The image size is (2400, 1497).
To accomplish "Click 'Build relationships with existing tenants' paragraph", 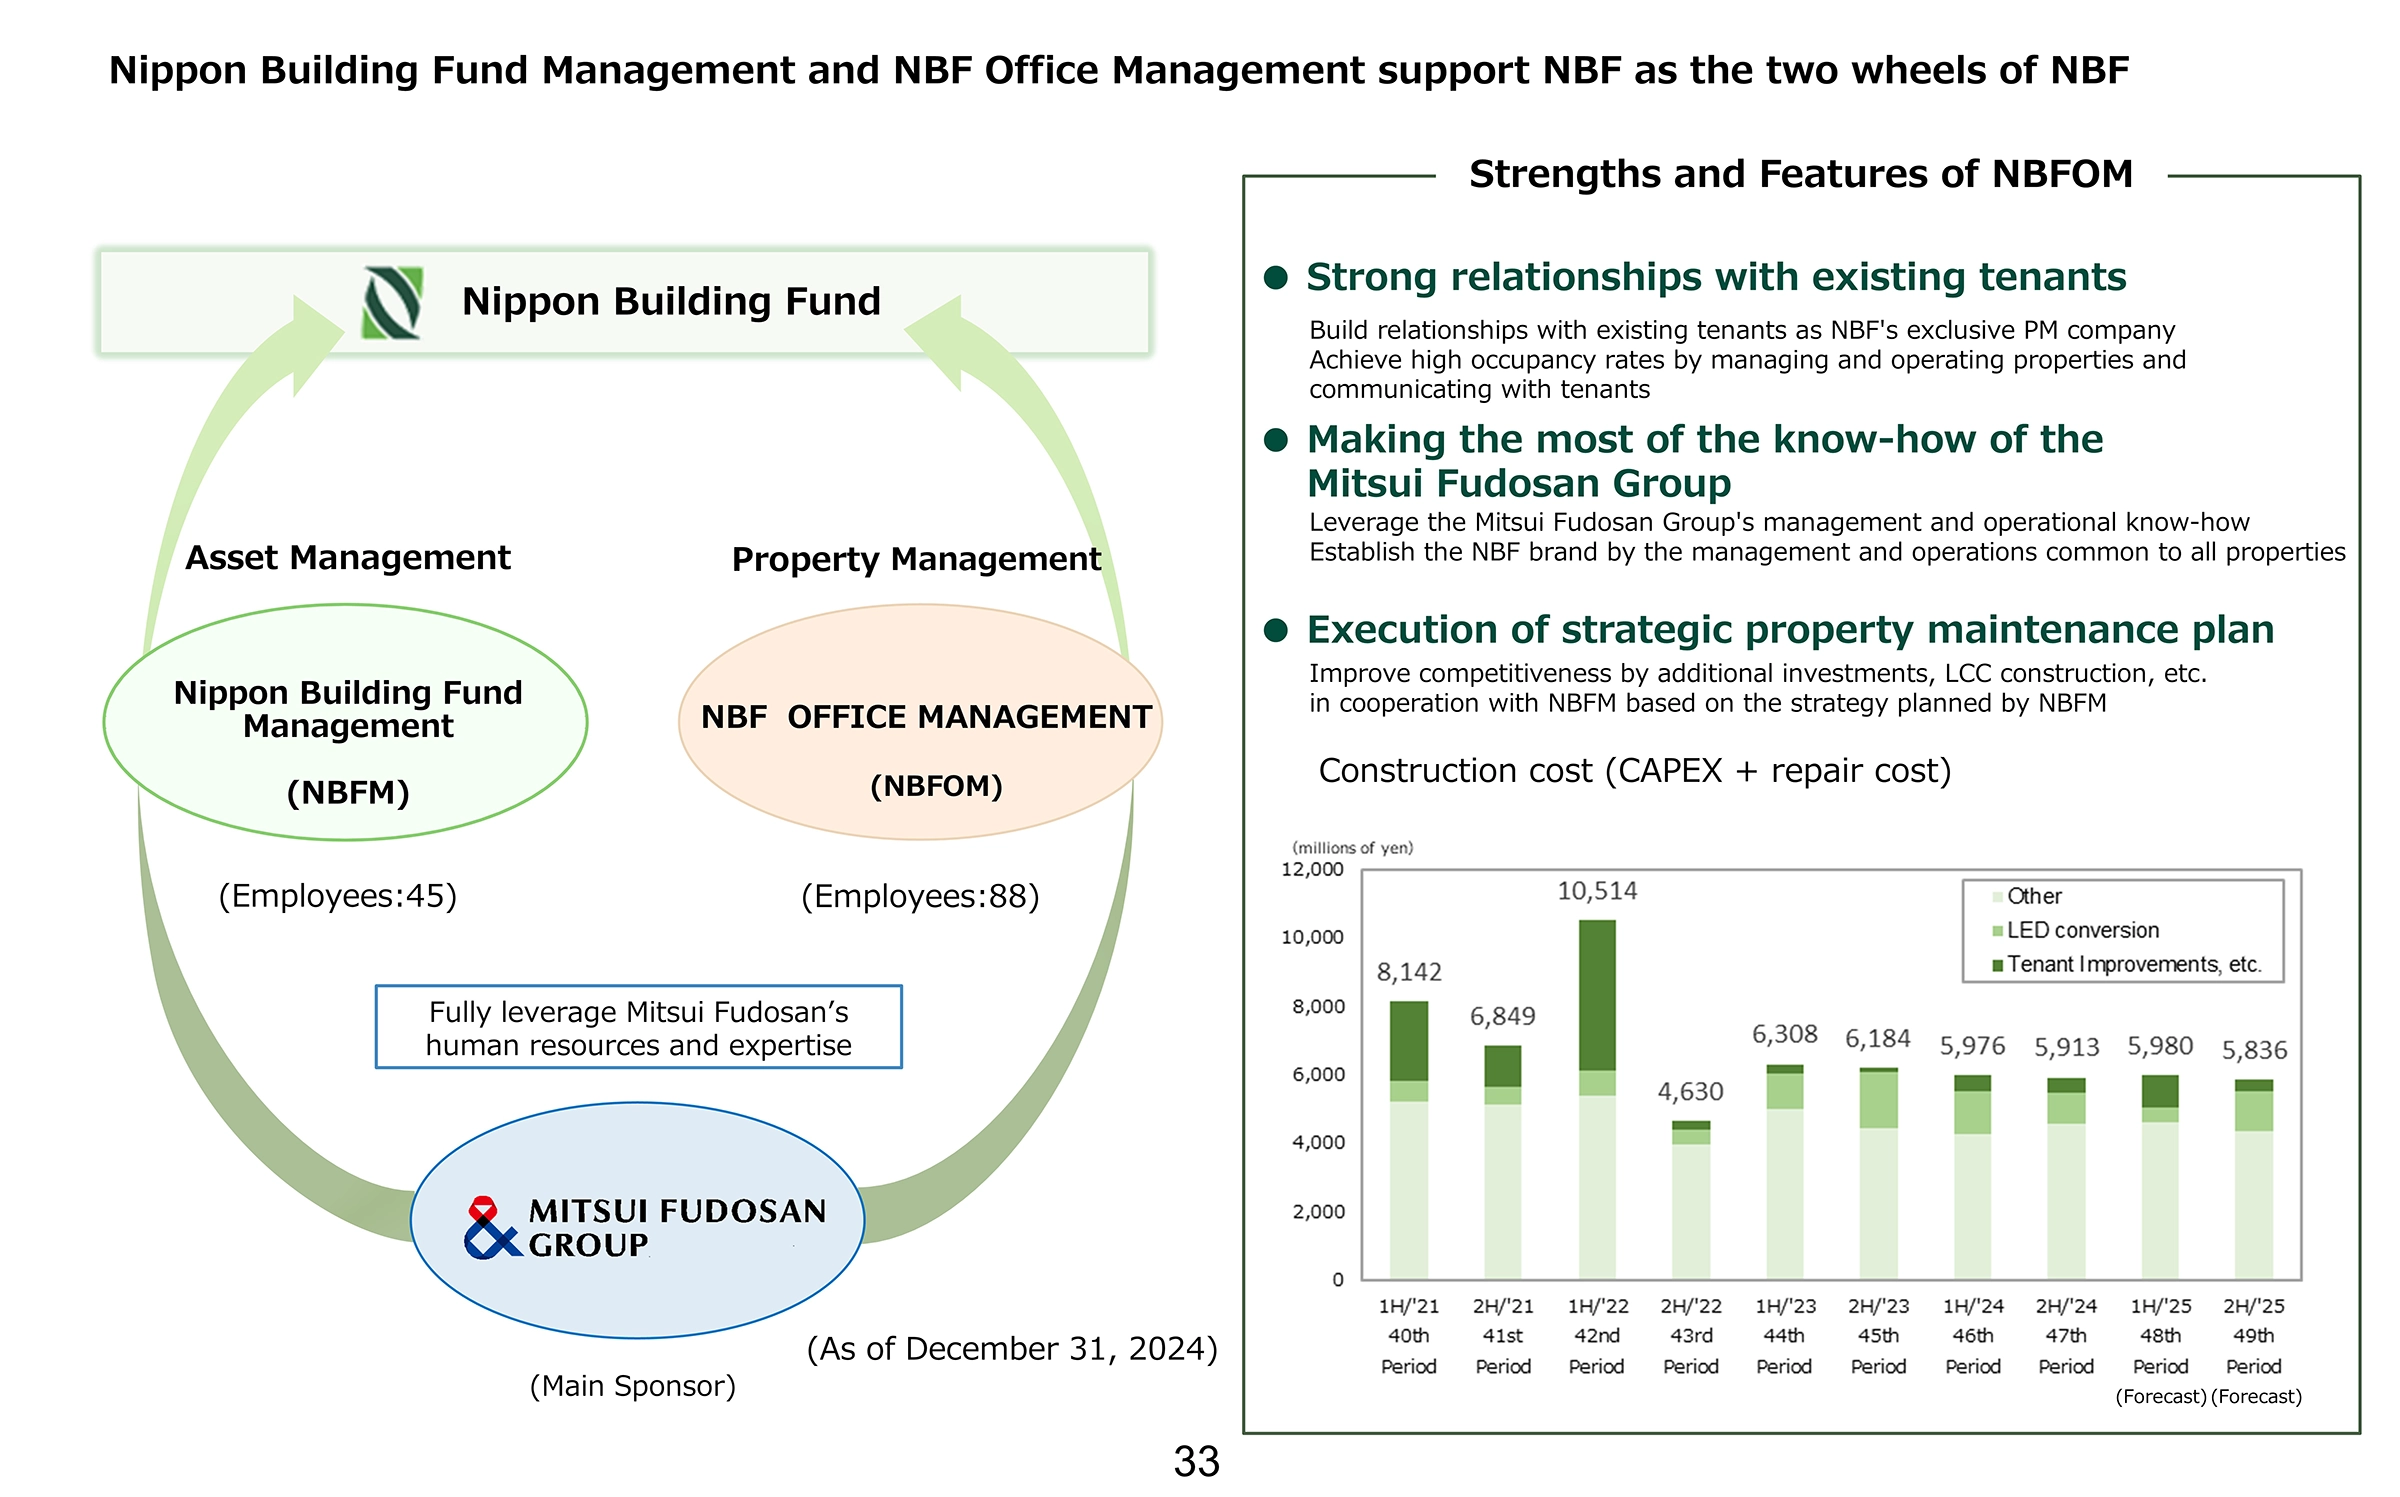I will pos(1747,360).
